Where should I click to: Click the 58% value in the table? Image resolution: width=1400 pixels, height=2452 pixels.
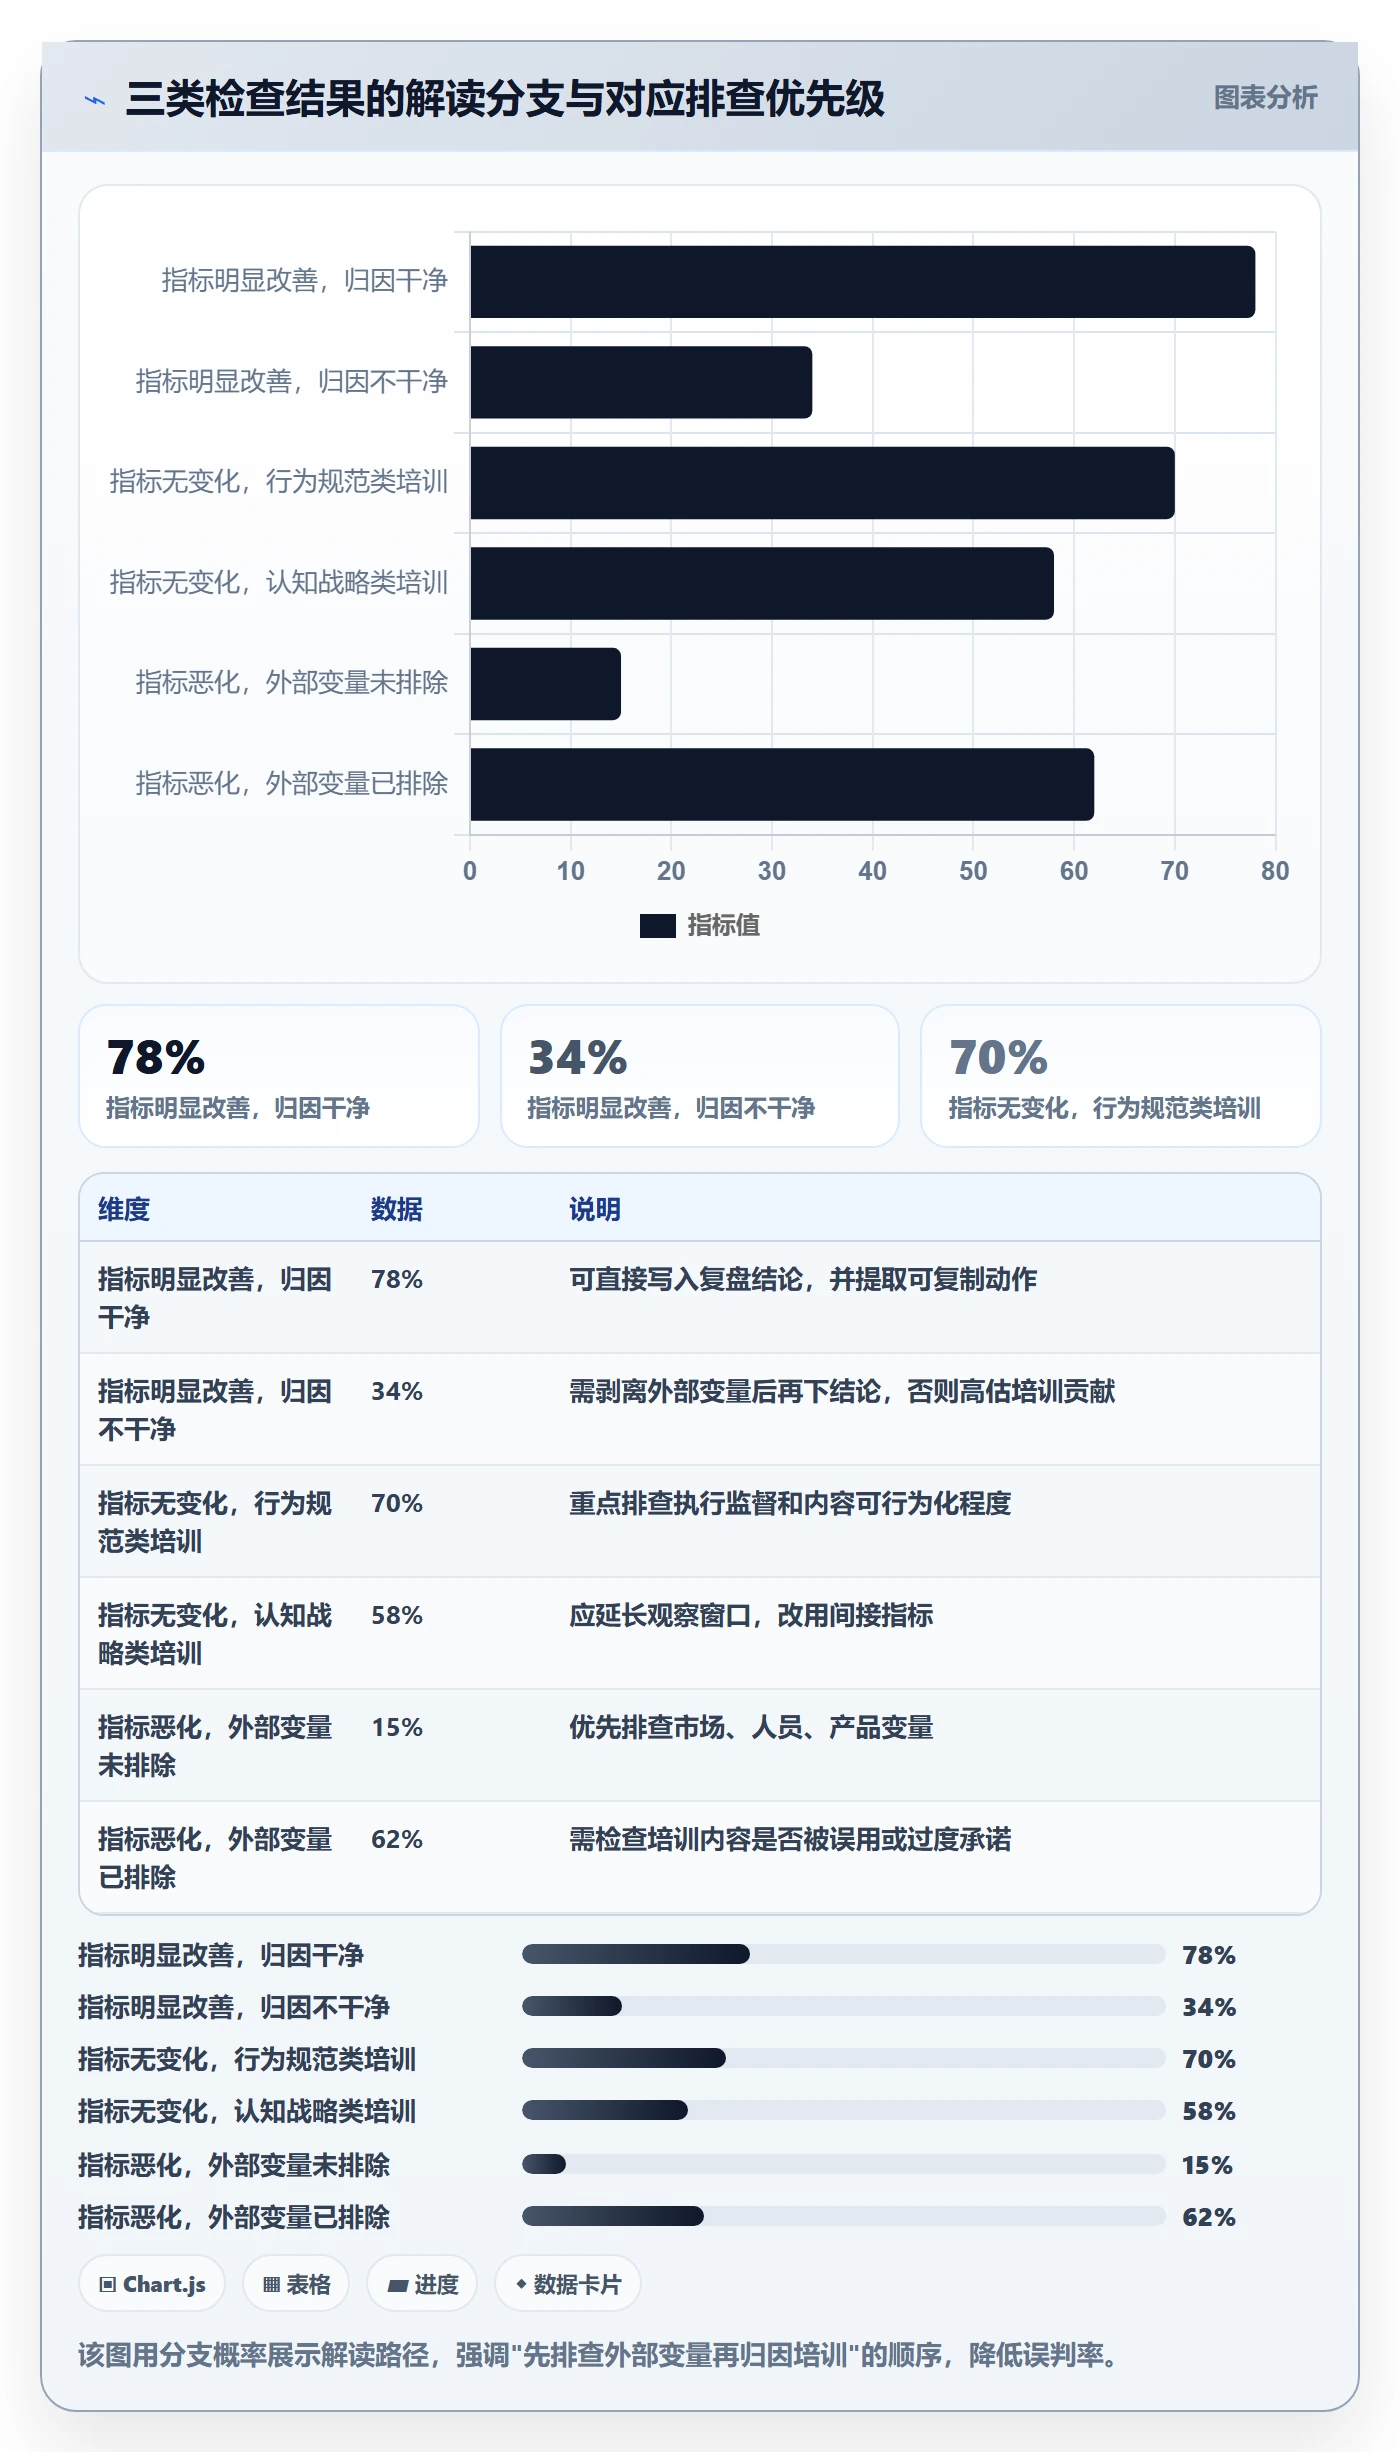pyautogui.click(x=397, y=1615)
